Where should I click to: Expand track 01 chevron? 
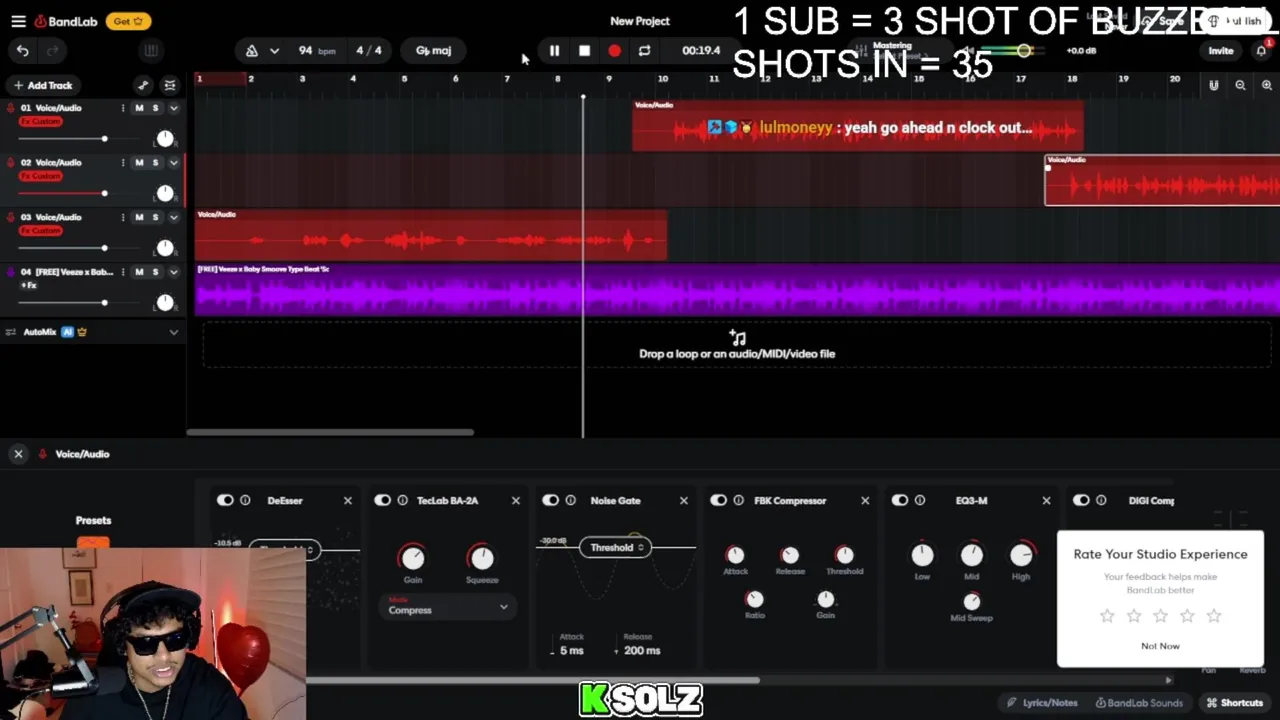(173, 108)
